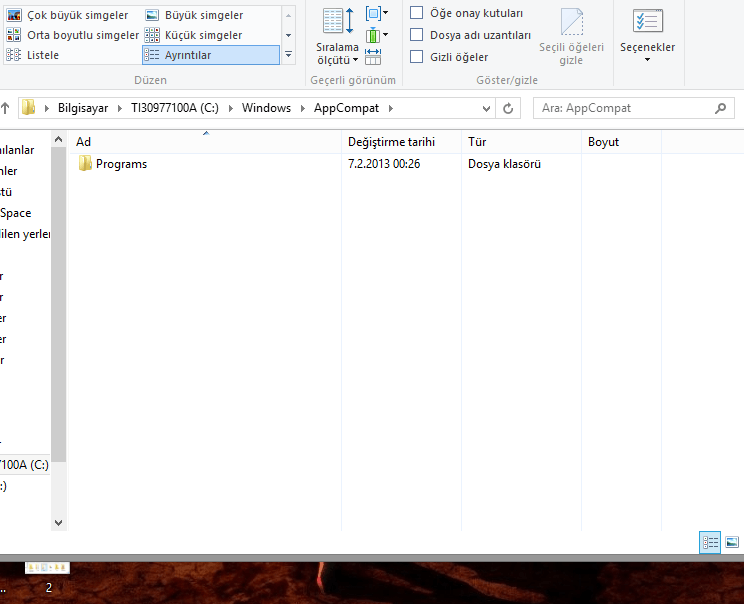Switch to large thumbnails view in status bar
Screen dimensions: 744x604
(732, 542)
